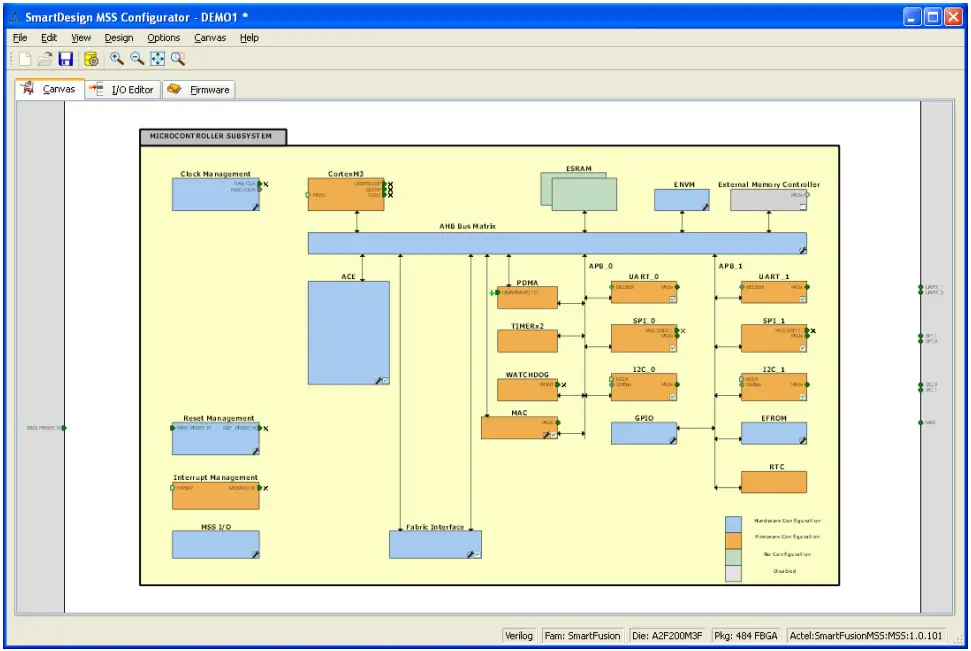Image resolution: width=971 pixels, height=651 pixels.
Task: Toggle the disabled port on the SPI_0 block
Action: point(683,331)
